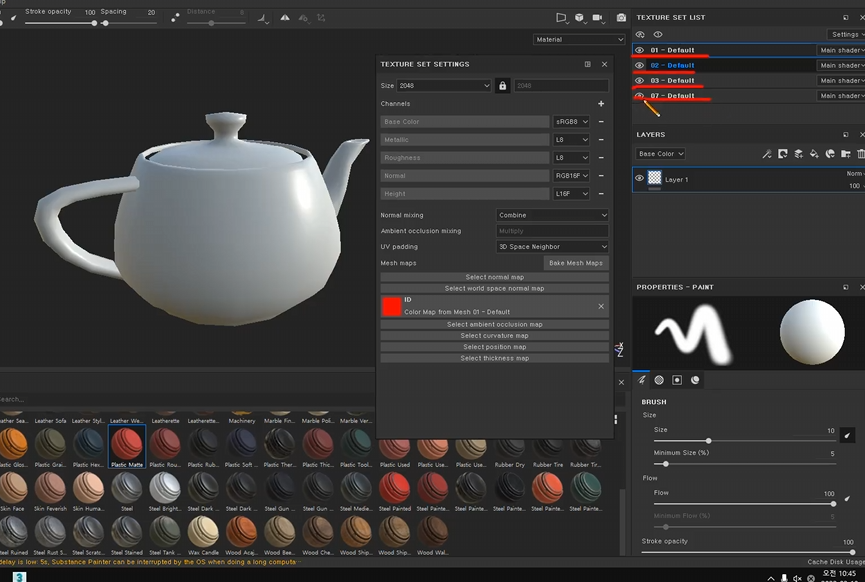This screenshot has height=582, width=865.
Task: Add a channel with the plus icon
Action: coord(601,104)
